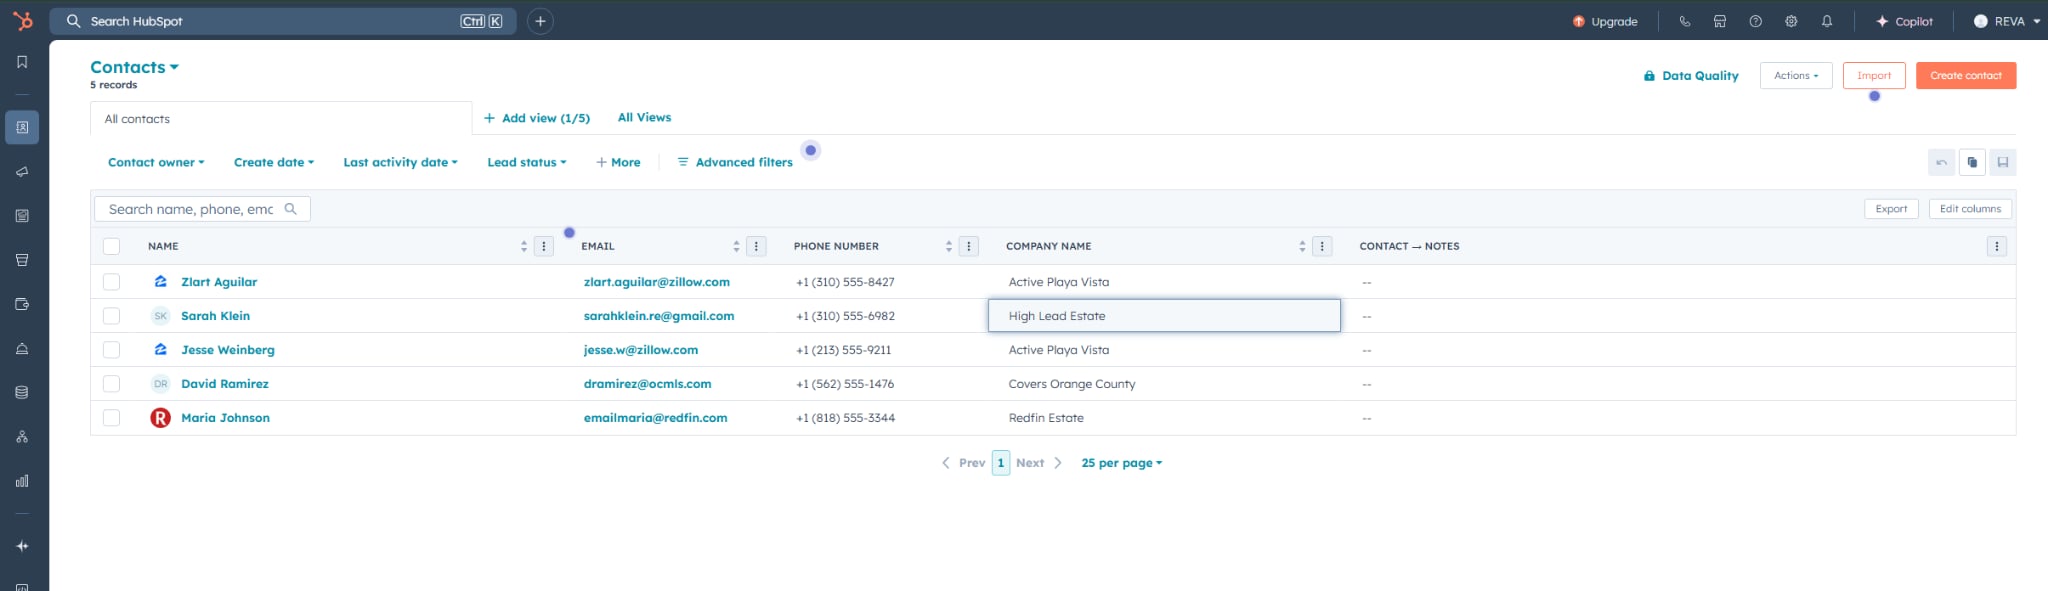
Task: Click the calling phone icon
Action: click(x=1685, y=21)
